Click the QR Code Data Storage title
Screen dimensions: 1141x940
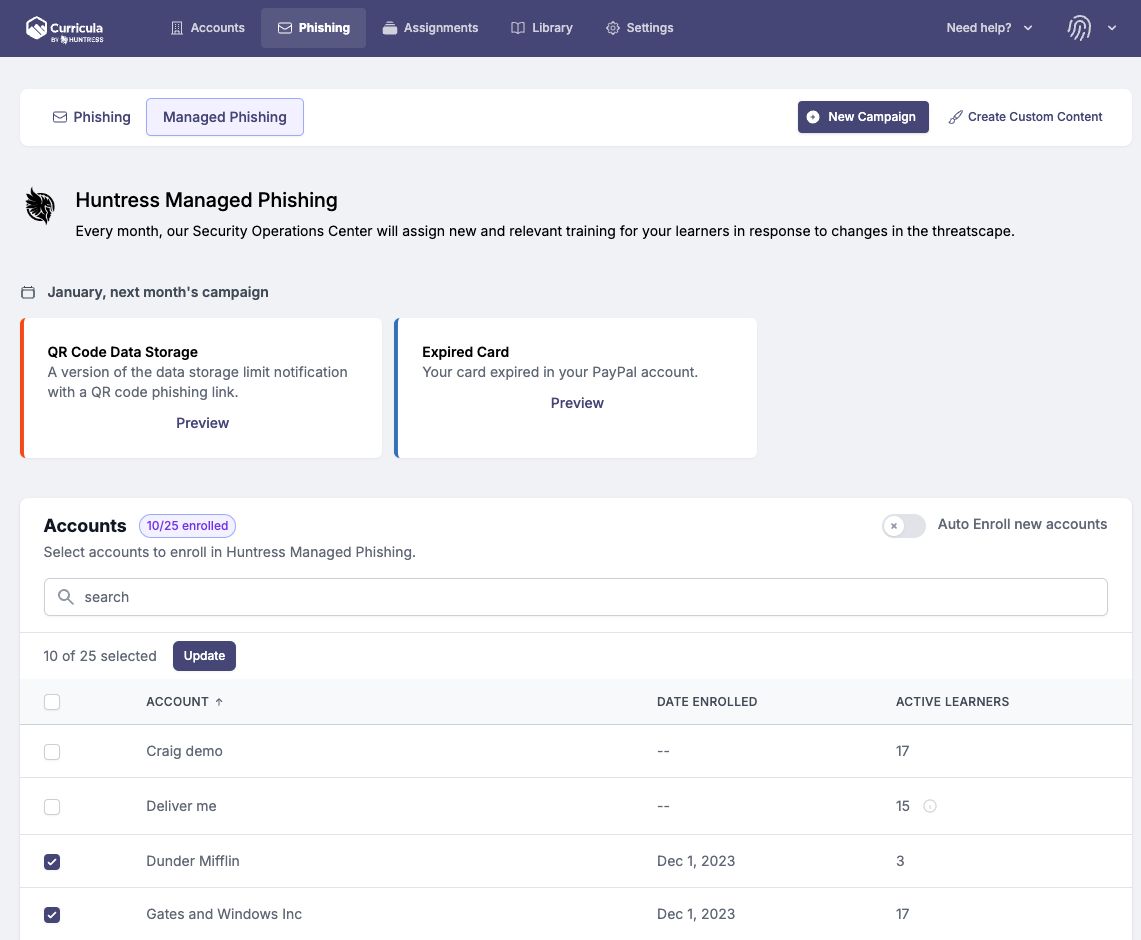pos(122,352)
